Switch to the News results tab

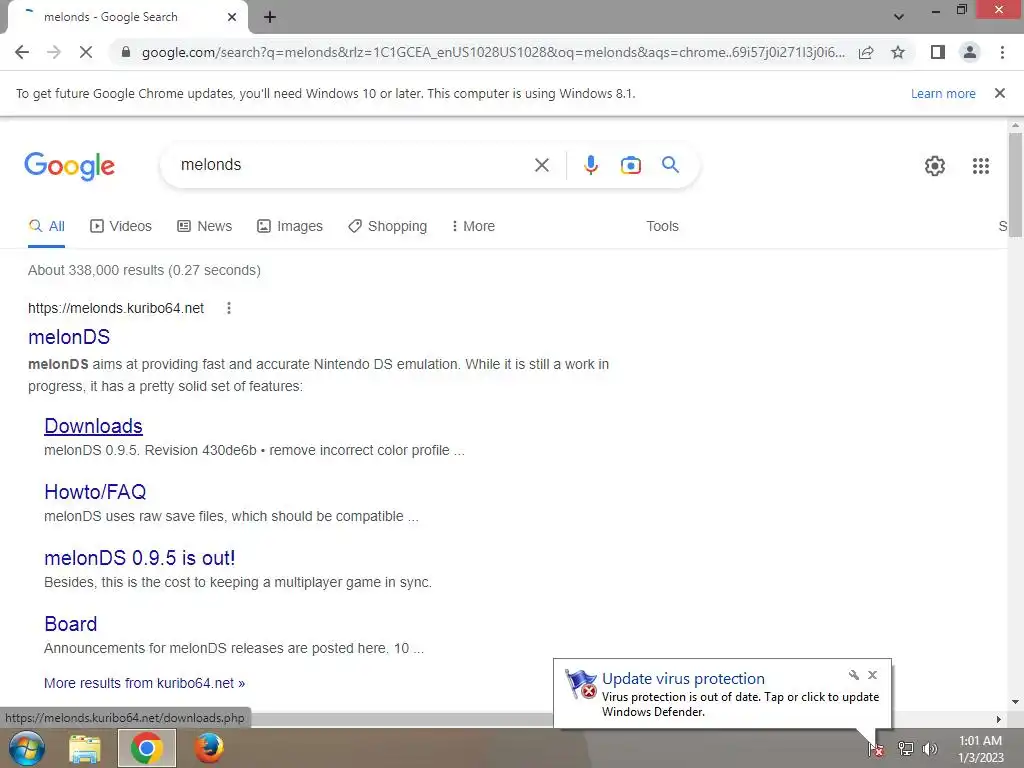pyautogui.click(x=205, y=226)
